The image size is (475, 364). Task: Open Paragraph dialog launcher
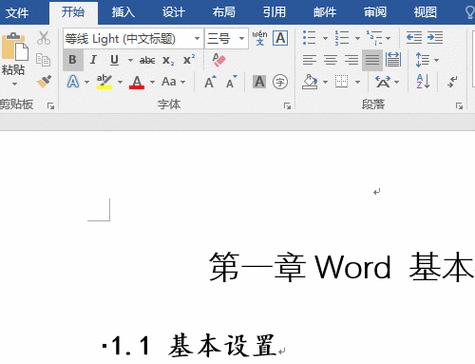pos(459,106)
